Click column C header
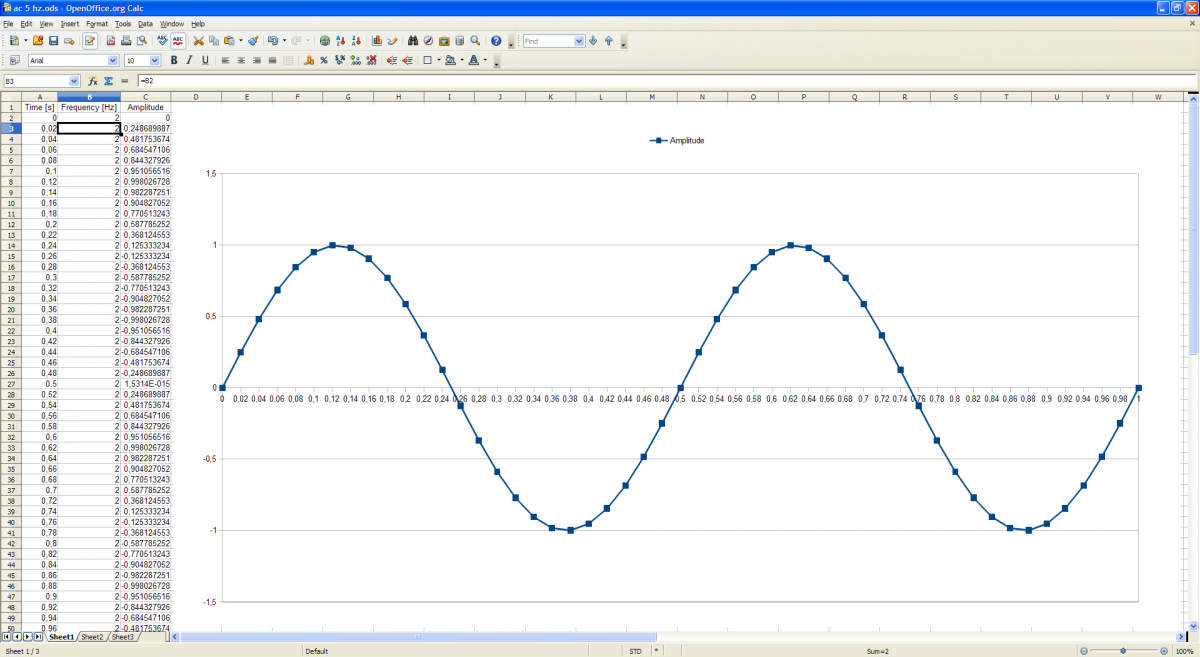This screenshot has height=657, width=1200. click(145, 97)
